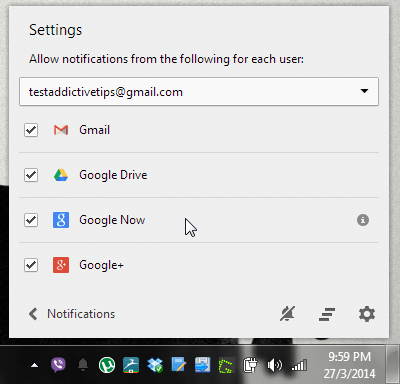
Task: Click the Google Drive triangle icon
Action: (x=61, y=175)
